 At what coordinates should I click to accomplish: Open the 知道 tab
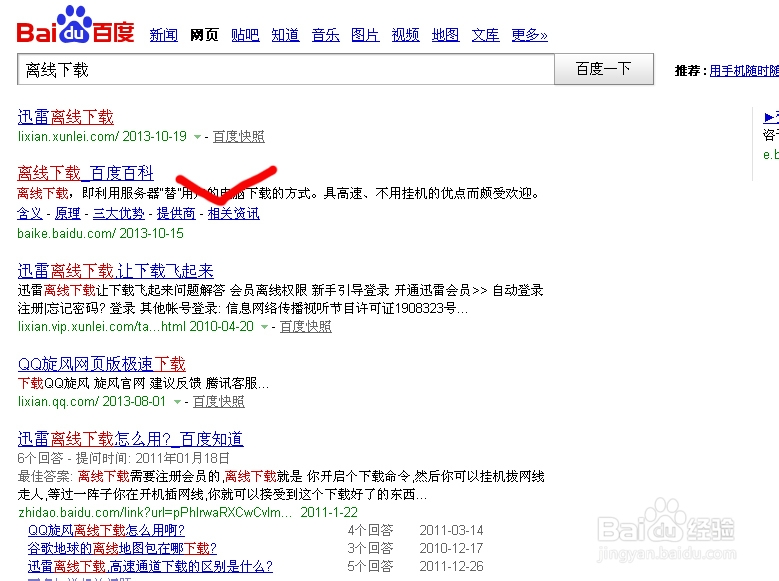[286, 35]
